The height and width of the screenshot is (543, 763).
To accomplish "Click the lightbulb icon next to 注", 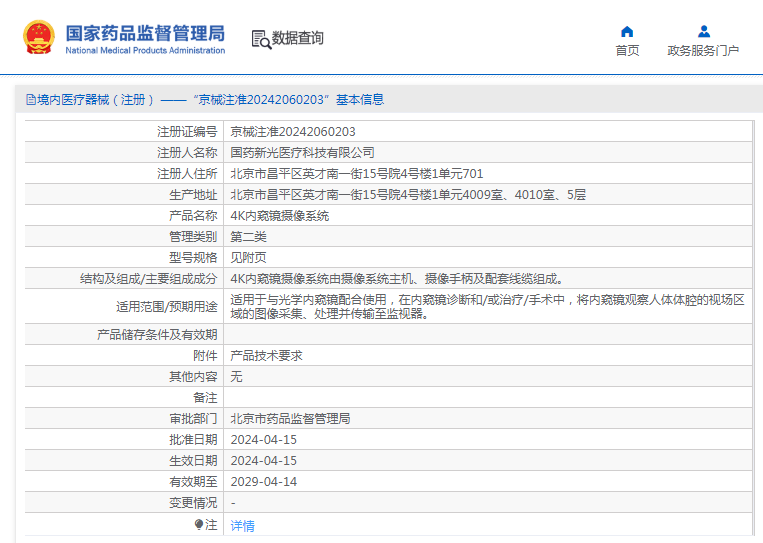I will pyautogui.click(x=199, y=524).
